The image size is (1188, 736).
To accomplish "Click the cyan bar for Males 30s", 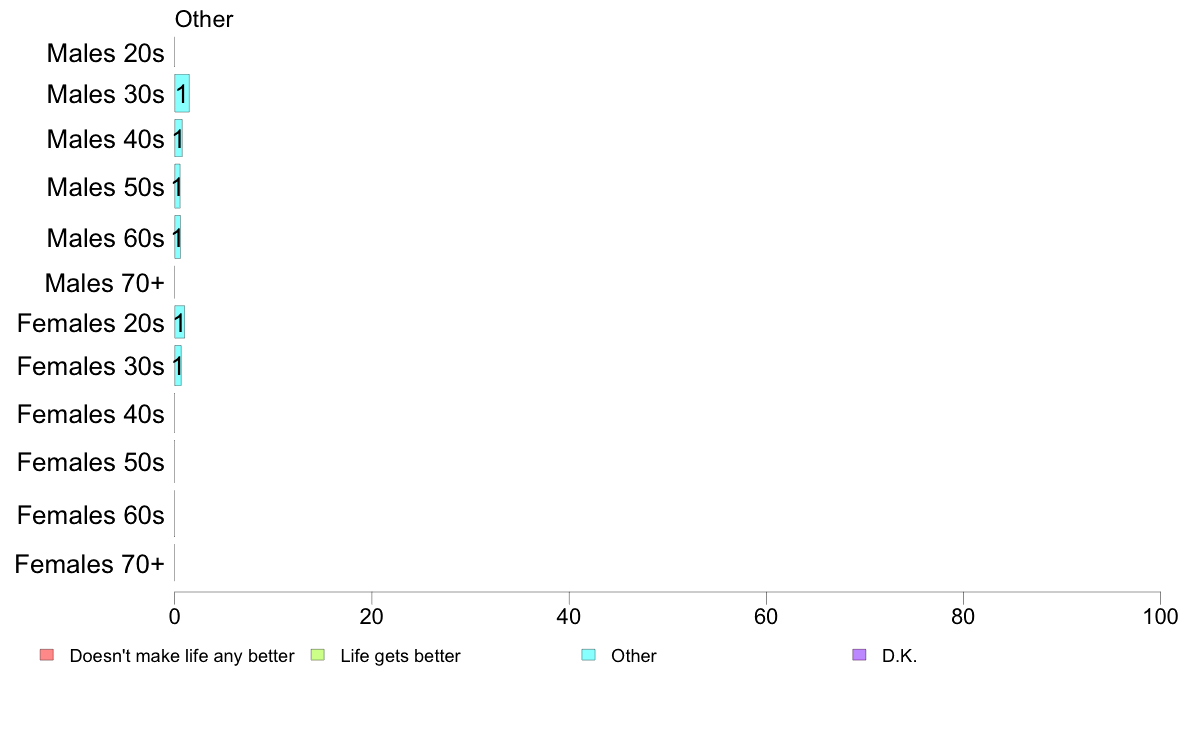I will tap(182, 93).
